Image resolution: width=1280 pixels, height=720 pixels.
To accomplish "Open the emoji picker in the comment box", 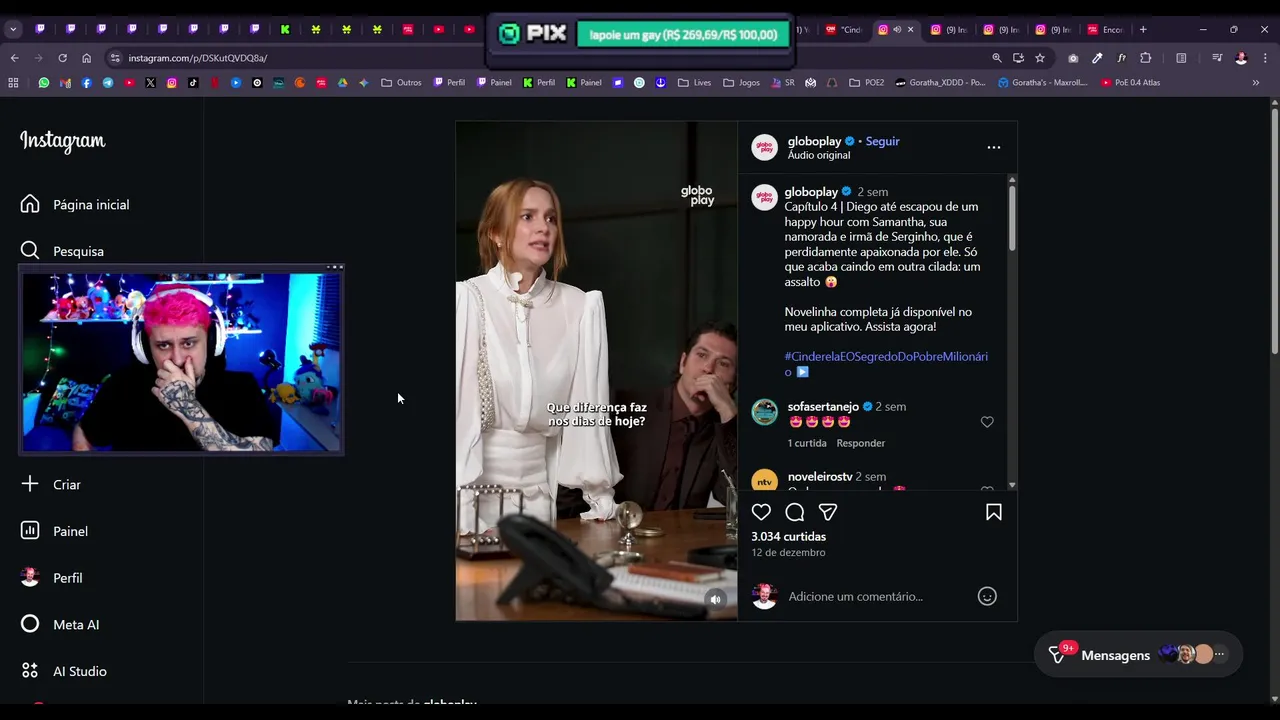I will pyautogui.click(x=987, y=596).
